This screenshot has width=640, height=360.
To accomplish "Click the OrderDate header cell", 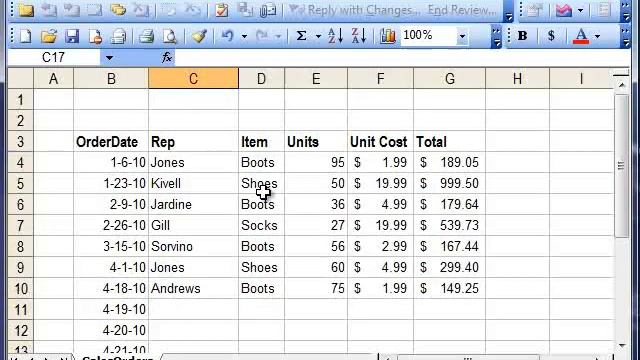I will coord(111,142).
